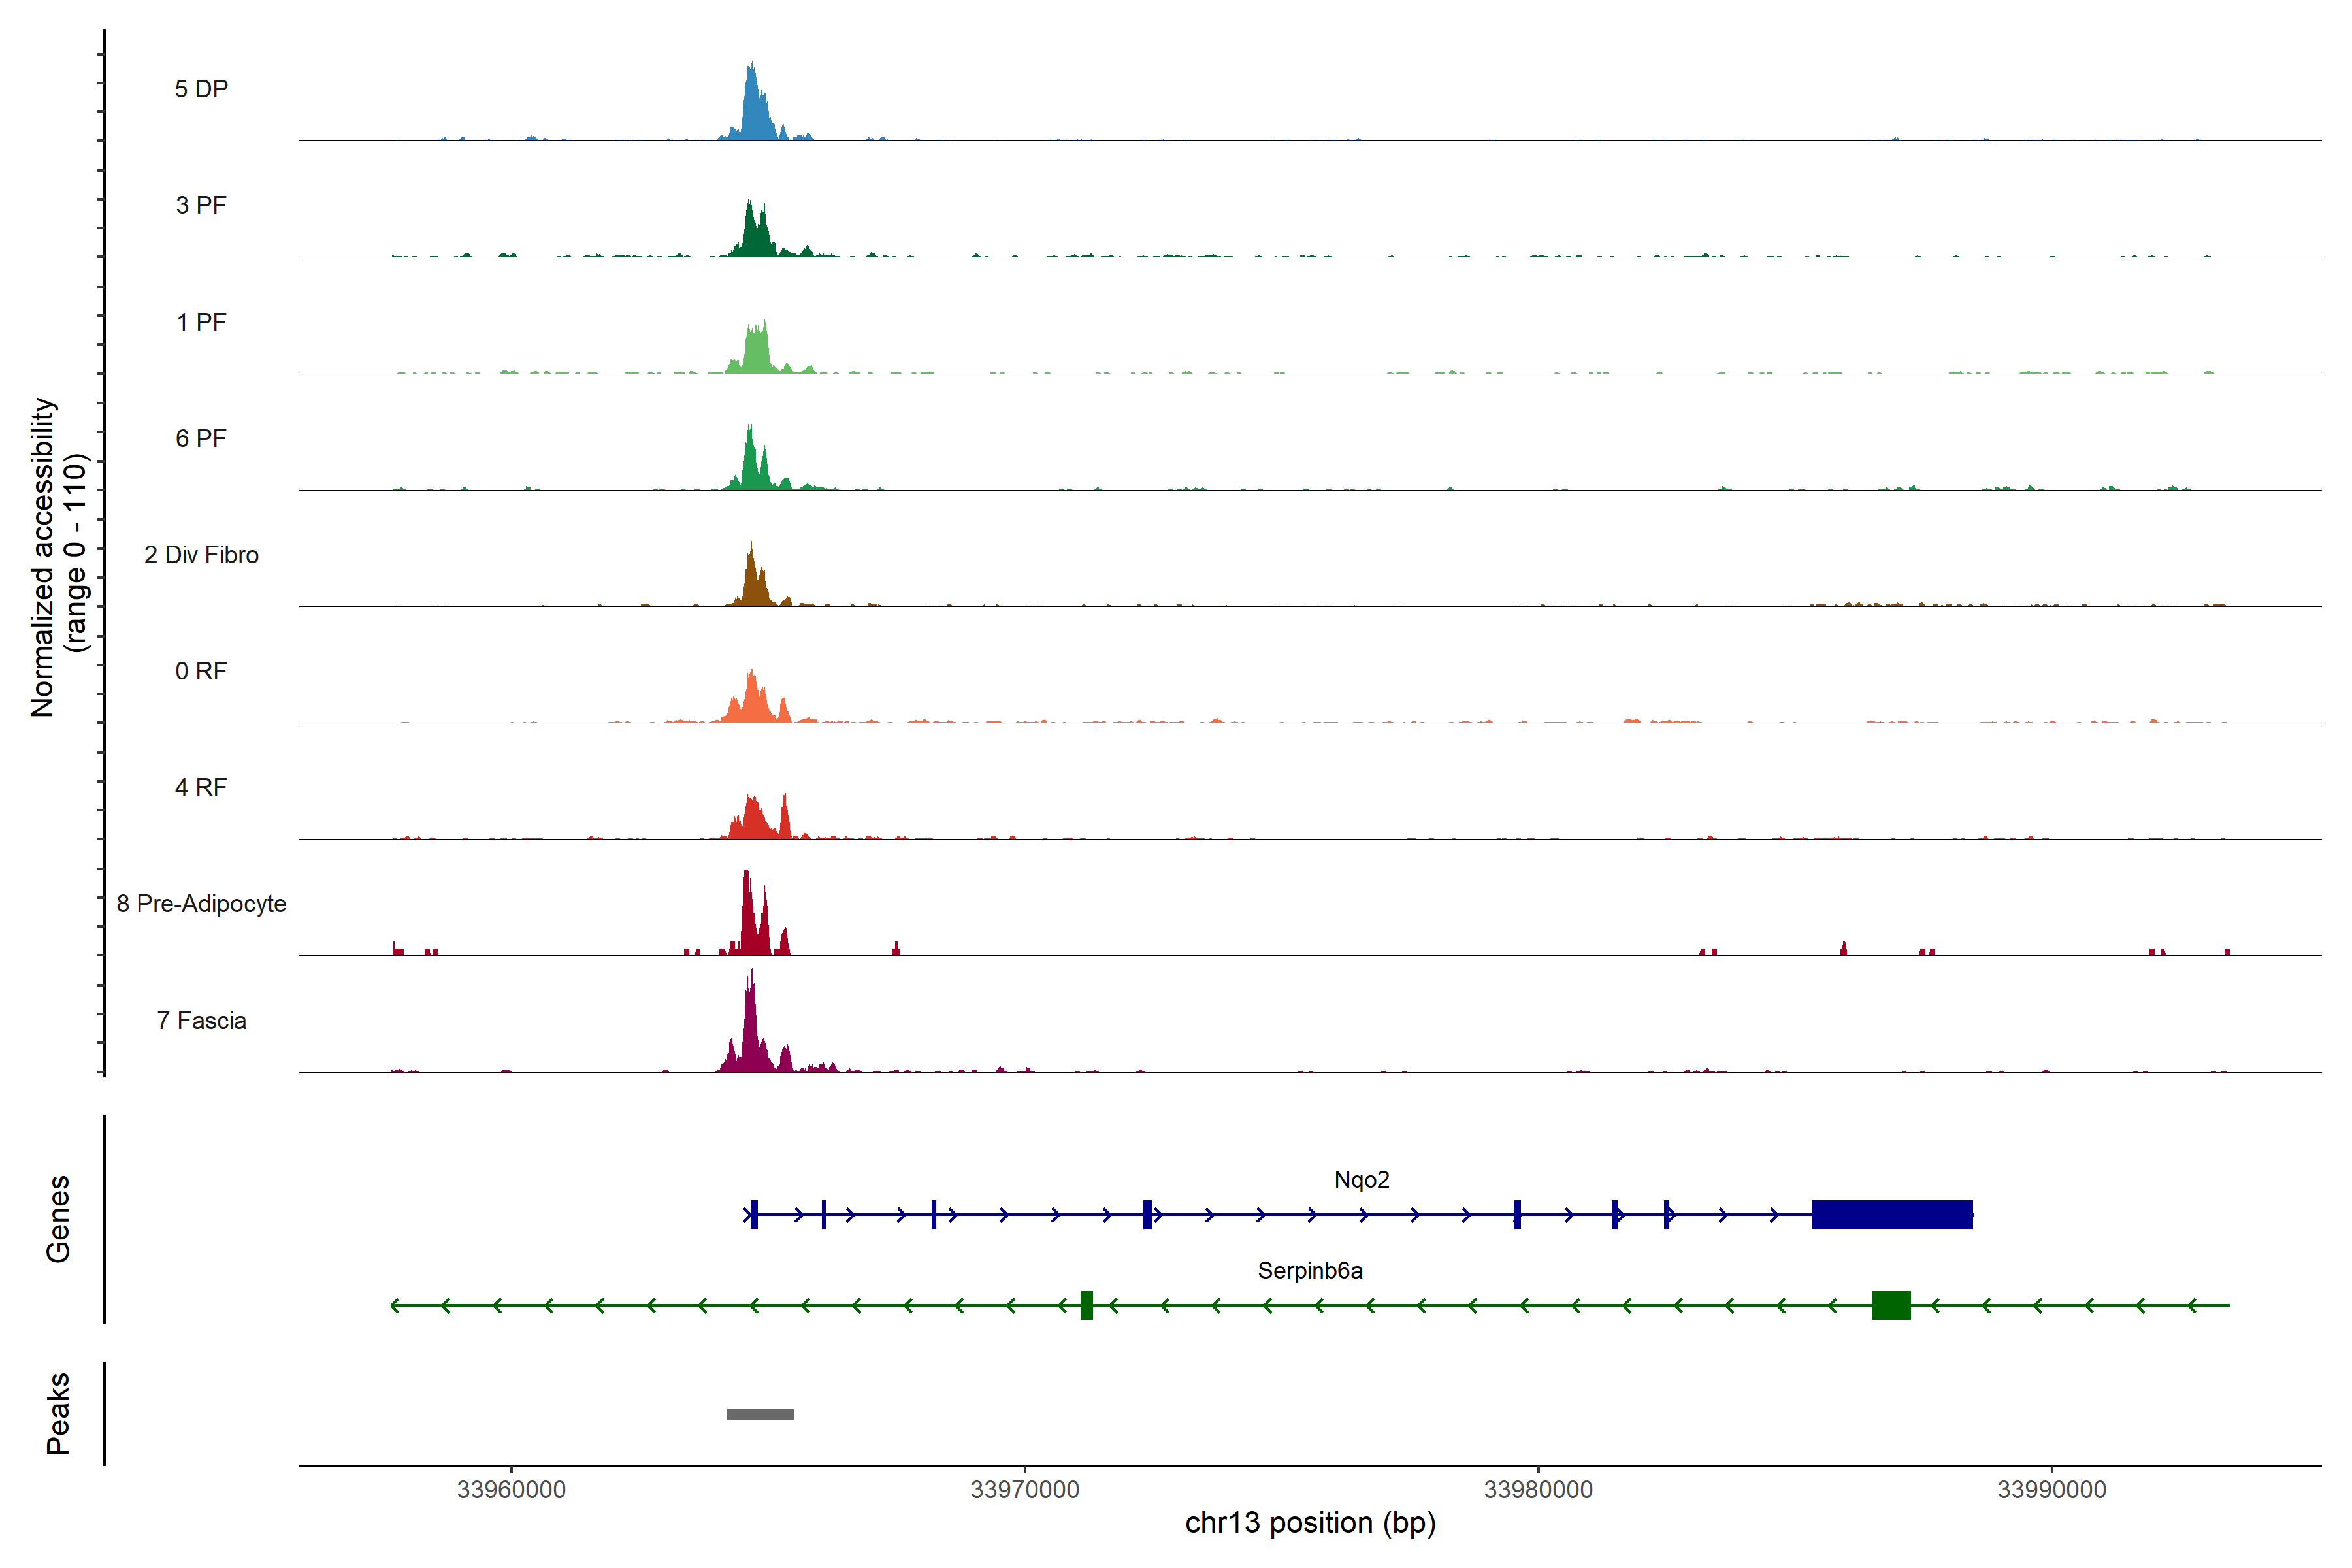
Task: Select the 3 PF track label
Action: pos(201,205)
